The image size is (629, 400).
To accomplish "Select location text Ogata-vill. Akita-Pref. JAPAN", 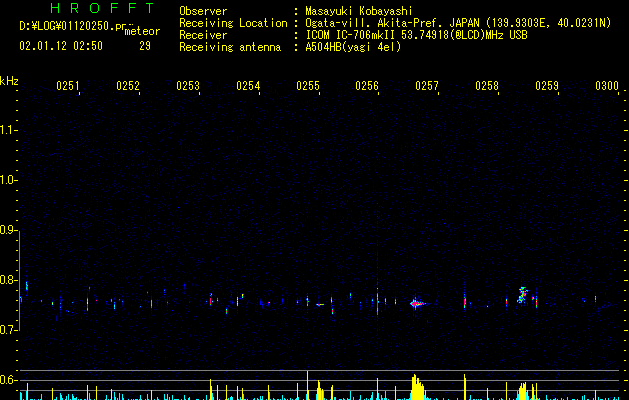I will [392, 23].
